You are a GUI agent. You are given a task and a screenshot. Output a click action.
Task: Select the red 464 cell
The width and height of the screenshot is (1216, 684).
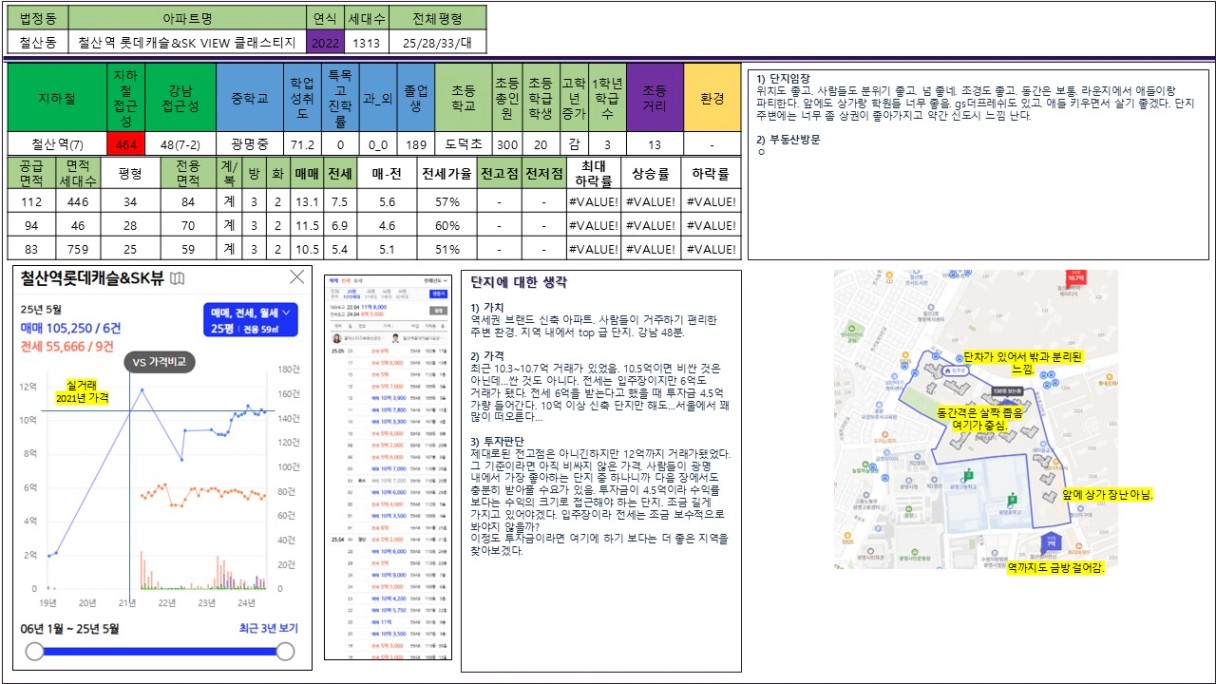126,145
